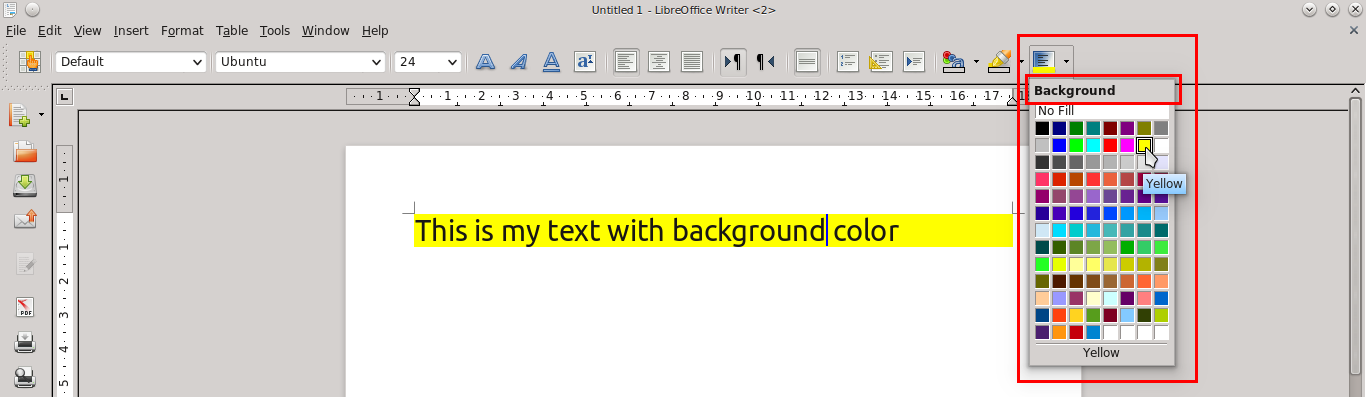The height and width of the screenshot is (397, 1366).
Task: Open the View menu
Action: tap(87, 31)
